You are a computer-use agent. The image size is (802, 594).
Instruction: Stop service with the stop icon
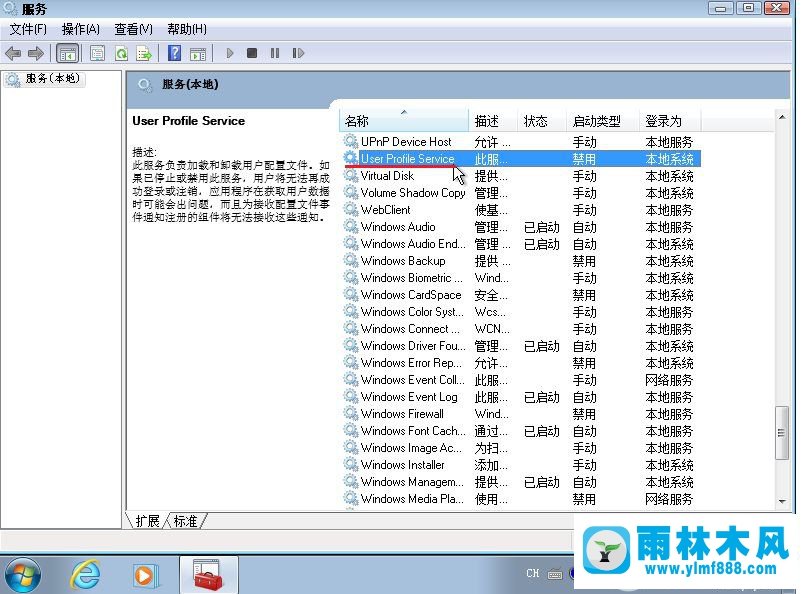pyautogui.click(x=252, y=53)
